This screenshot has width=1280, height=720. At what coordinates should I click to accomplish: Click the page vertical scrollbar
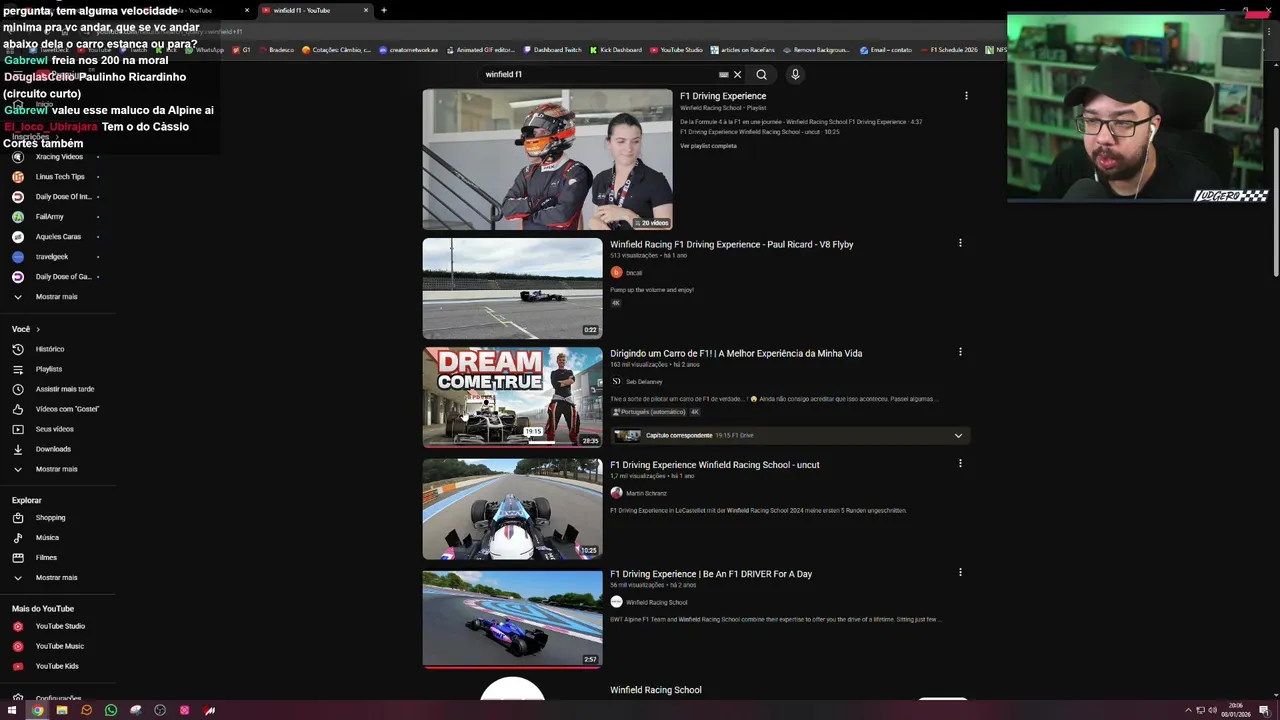point(1275,200)
